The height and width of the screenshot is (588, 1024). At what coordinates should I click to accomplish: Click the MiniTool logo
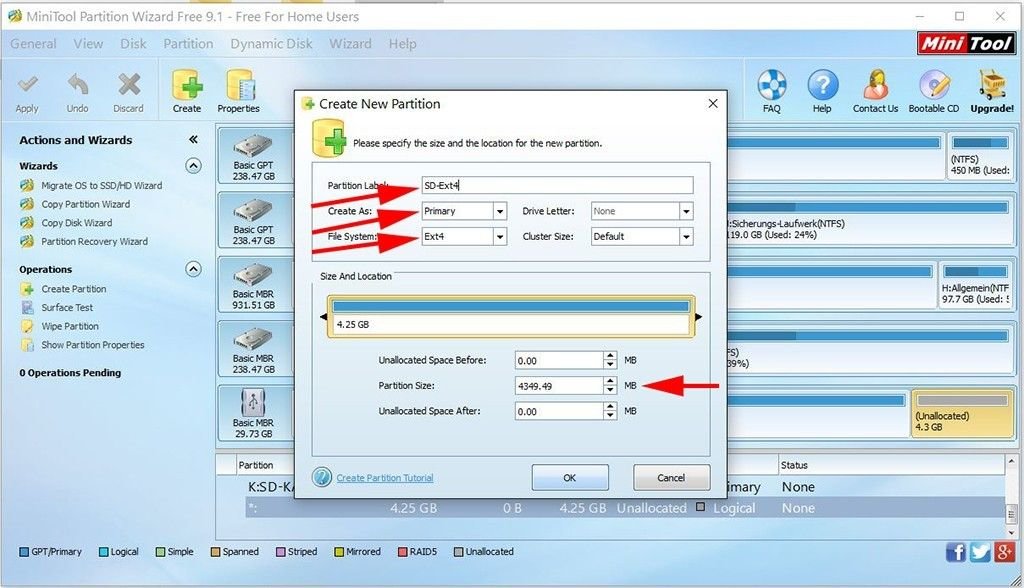click(x=966, y=44)
